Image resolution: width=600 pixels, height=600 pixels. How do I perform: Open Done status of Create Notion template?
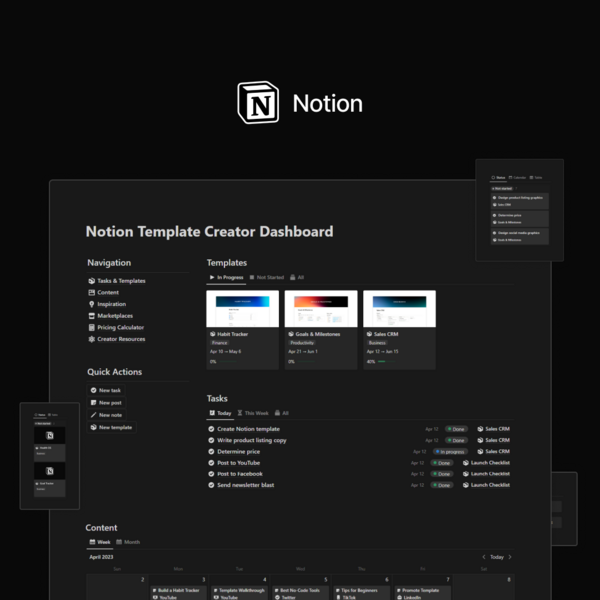(x=456, y=429)
